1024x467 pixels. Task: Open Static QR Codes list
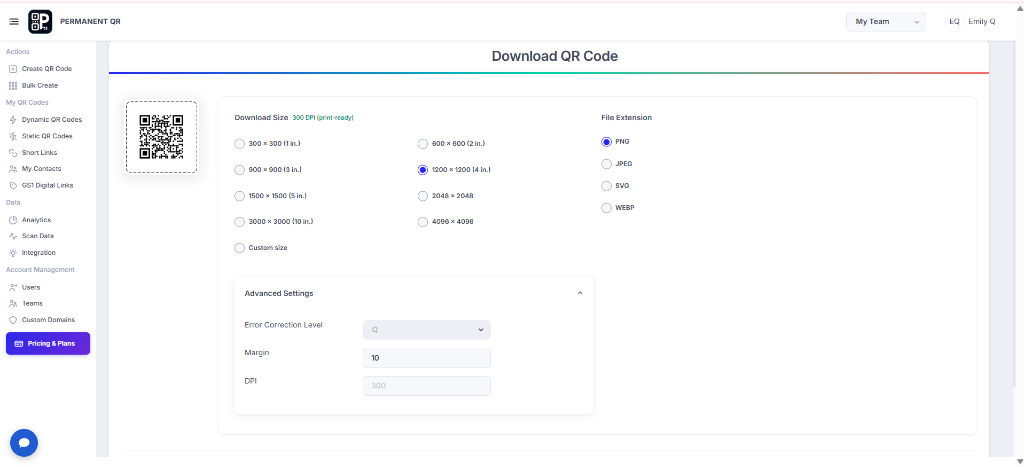coord(47,136)
